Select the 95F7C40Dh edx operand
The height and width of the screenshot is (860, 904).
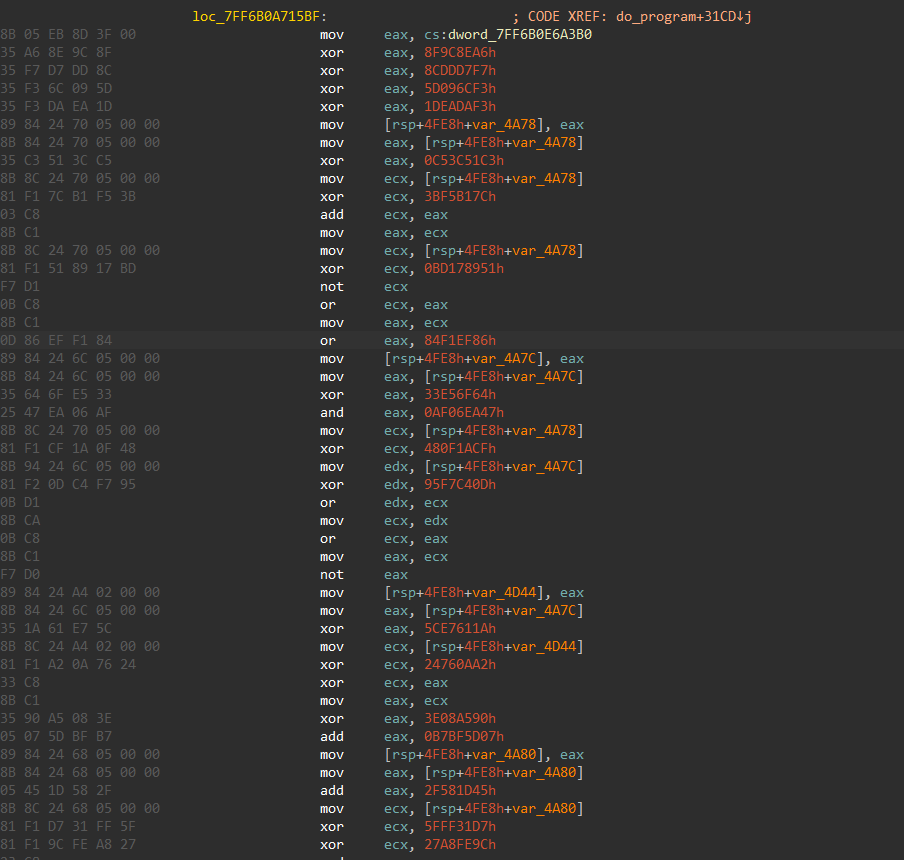pyautogui.click(x=461, y=485)
